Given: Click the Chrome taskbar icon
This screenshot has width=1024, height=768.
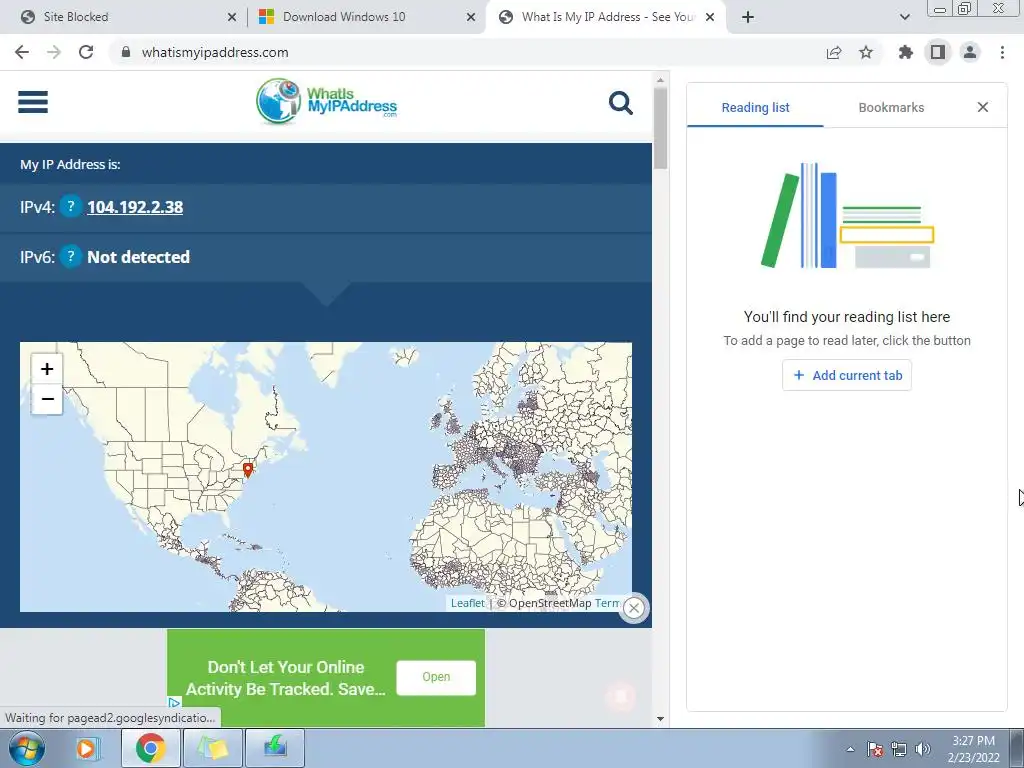Looking at the screenshot, I should click(x=150, y=748).
